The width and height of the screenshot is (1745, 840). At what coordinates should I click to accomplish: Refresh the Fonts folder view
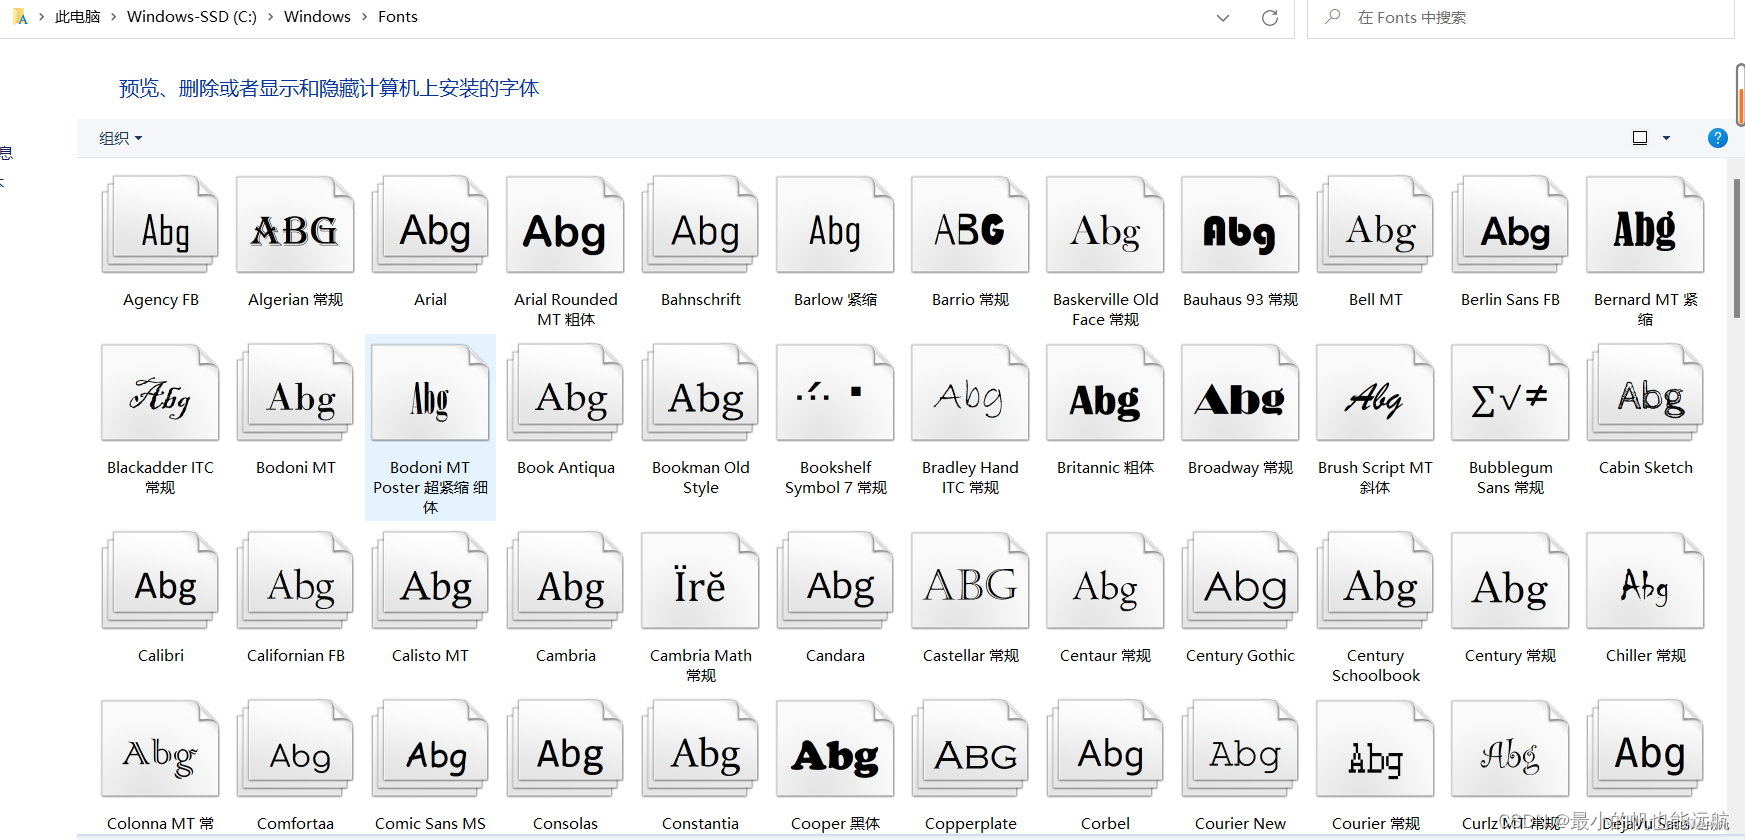(x=1270, y=18)
